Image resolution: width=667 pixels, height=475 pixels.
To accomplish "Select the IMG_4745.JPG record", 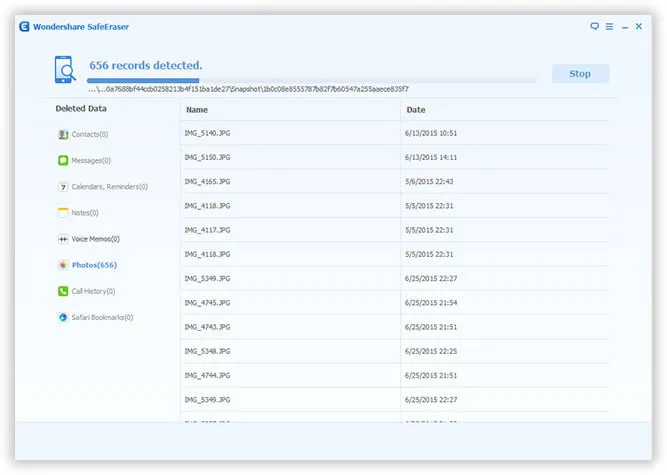I will point(290,302).
